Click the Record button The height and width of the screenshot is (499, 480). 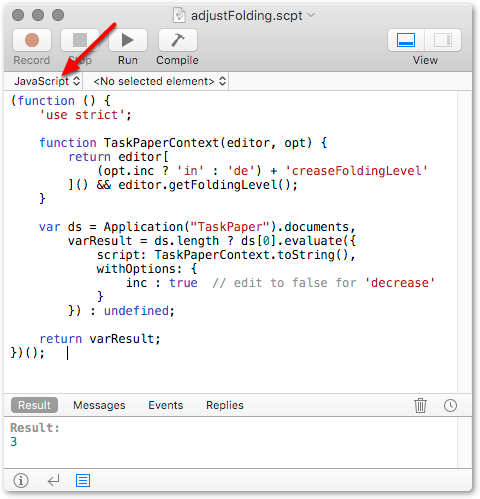click(x=32, y=40)
